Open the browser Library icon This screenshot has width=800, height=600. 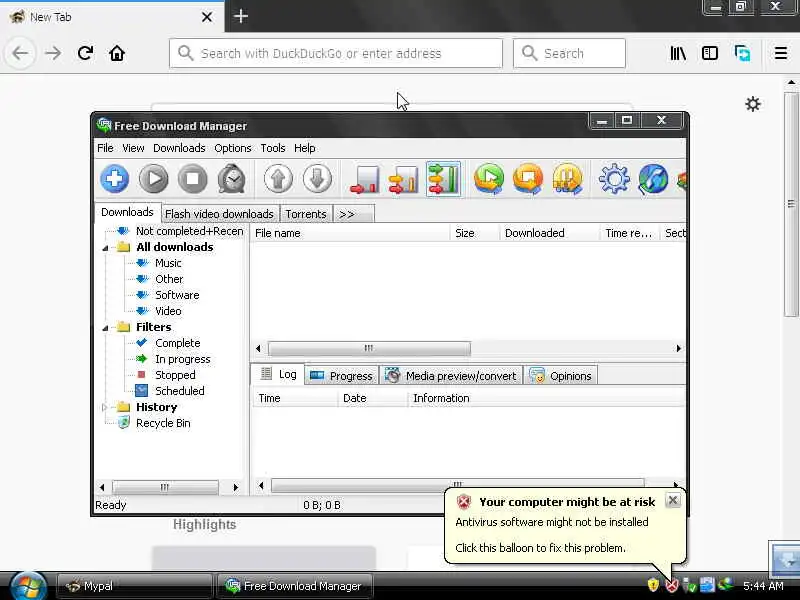click(x=678, y=53)
